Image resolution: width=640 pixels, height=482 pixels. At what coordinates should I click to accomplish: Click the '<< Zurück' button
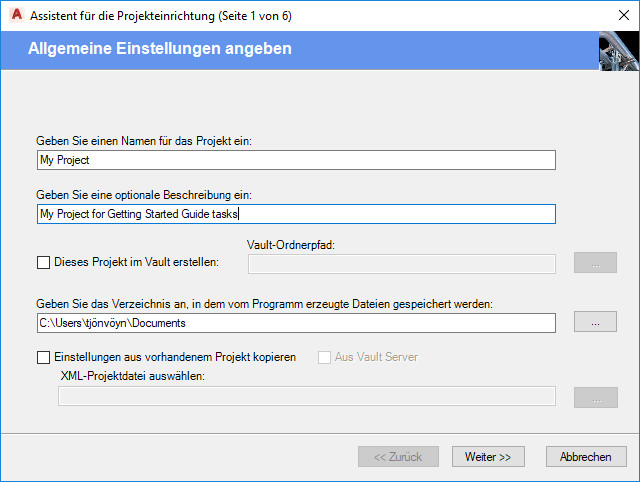[398, 456]
